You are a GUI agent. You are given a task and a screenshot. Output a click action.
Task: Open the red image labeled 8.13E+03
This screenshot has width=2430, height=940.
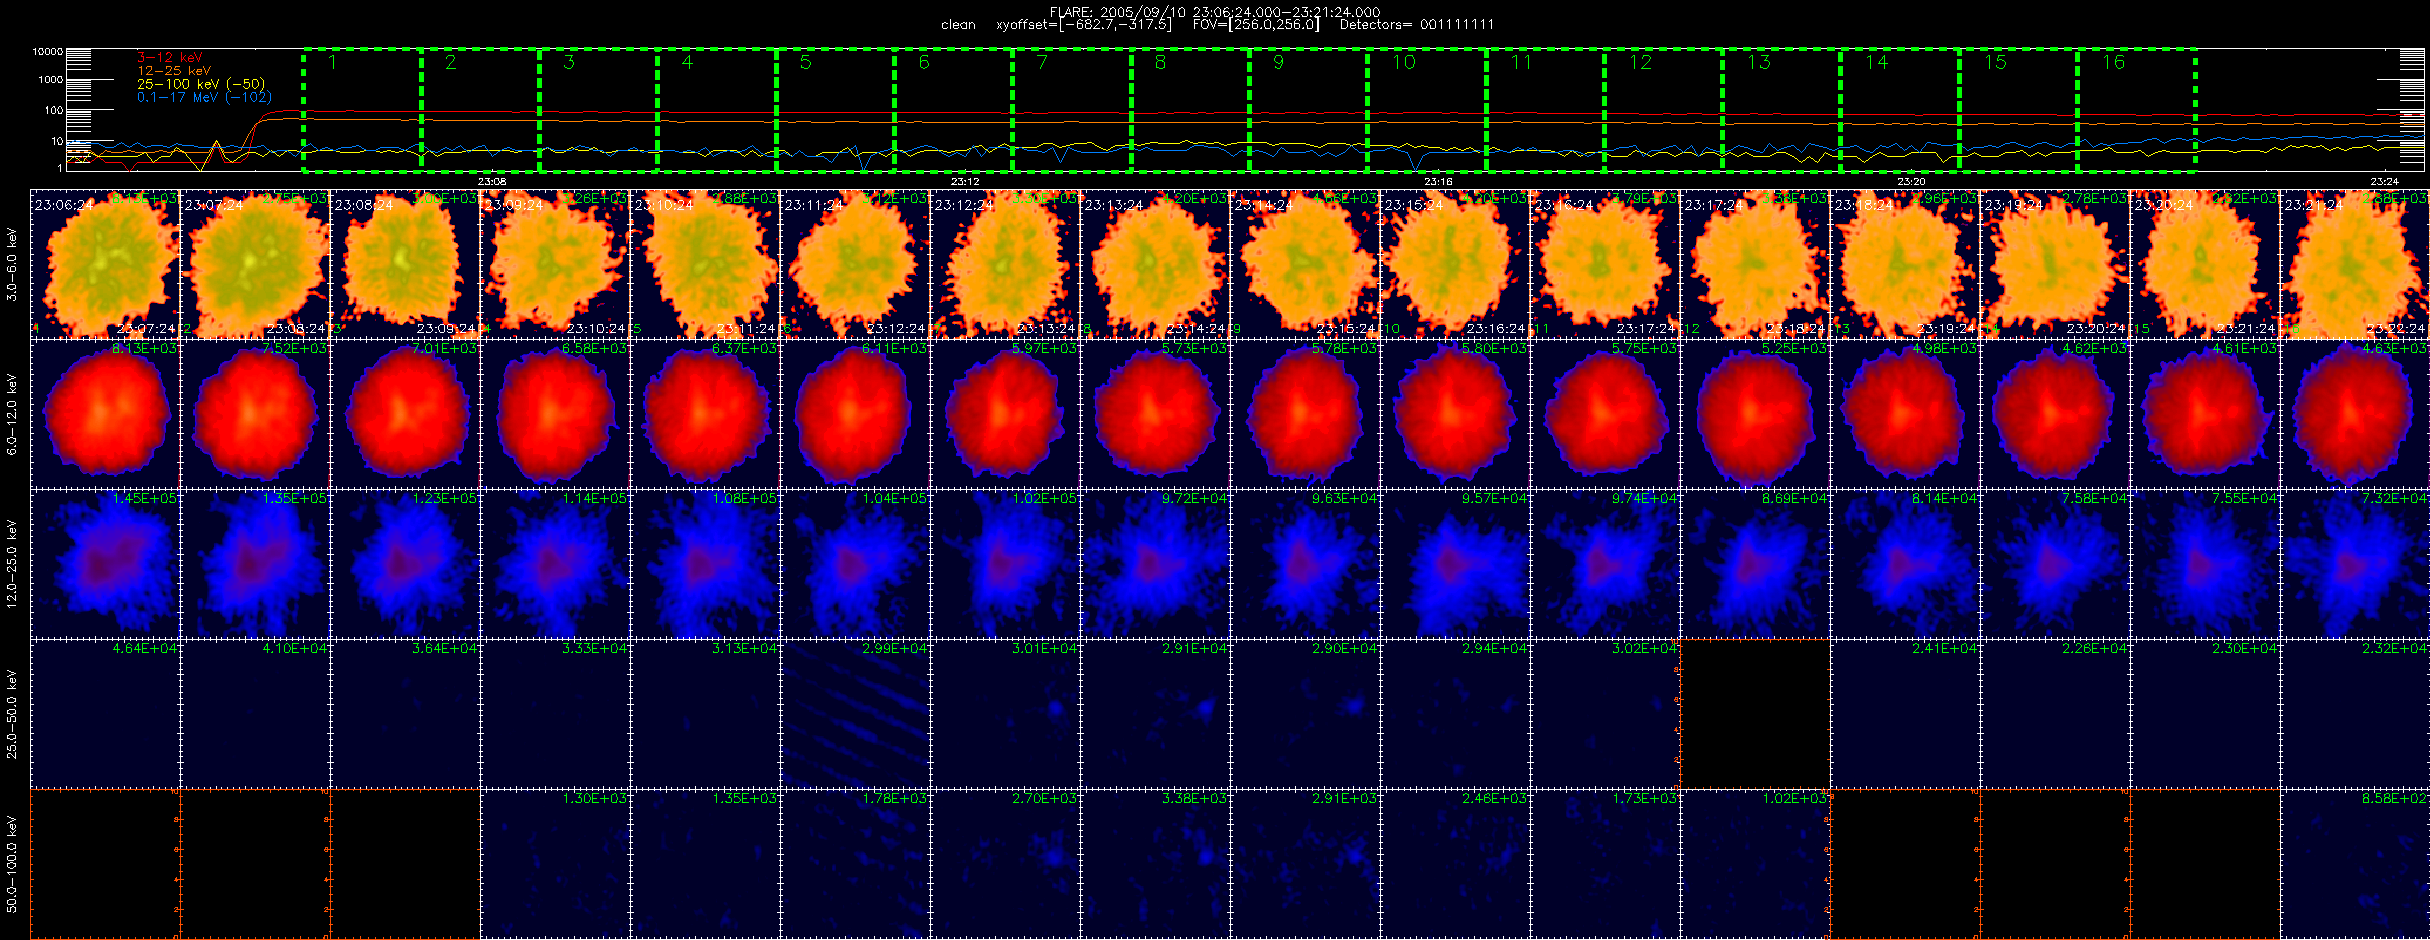(x=106, y=414)
